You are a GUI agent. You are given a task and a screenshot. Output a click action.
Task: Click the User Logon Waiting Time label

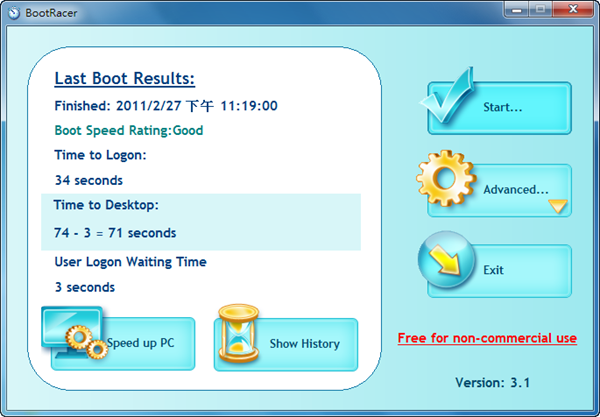click(x=130, y=262)
